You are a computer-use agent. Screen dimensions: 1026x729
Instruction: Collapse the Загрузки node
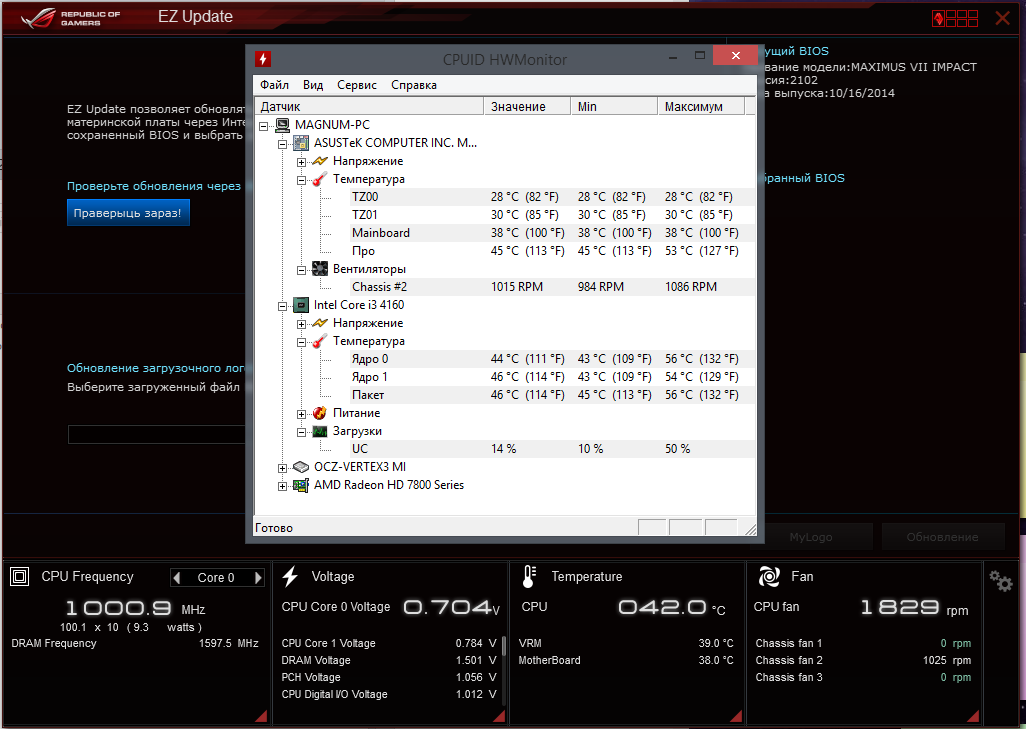point(302,432)
